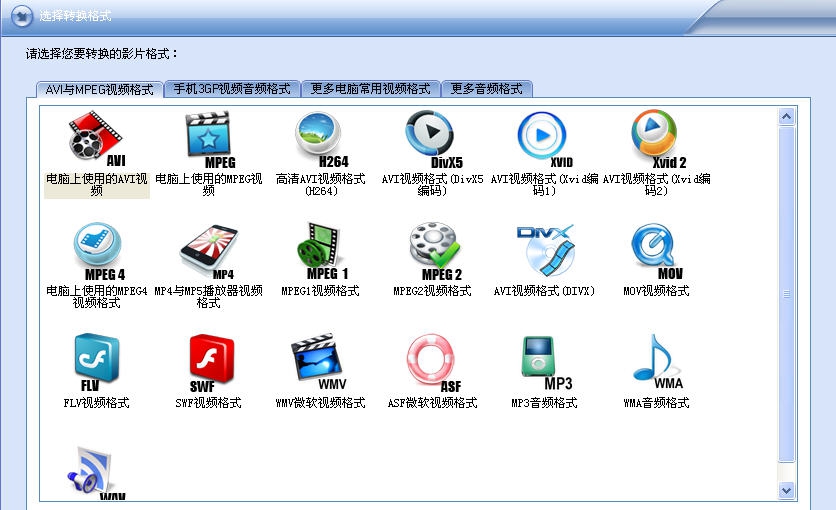Select the MP4 phone player icon
The width and height of the screenshot is (836, 510).
[209, 251]
